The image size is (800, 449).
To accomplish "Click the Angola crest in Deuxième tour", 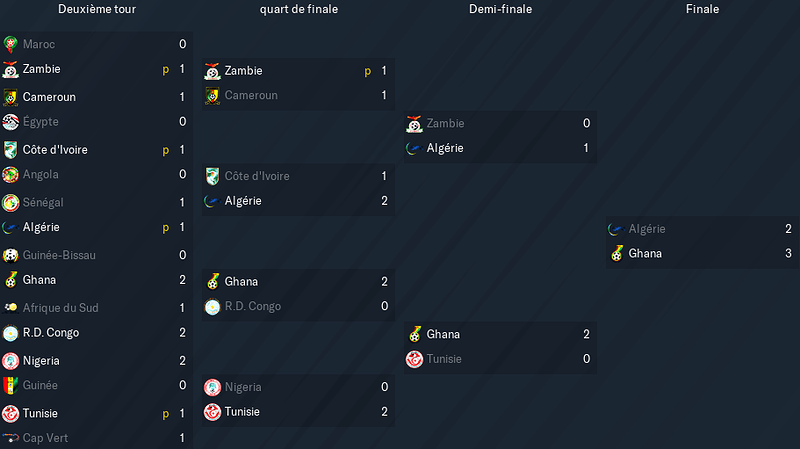I will tap(10, 174).
